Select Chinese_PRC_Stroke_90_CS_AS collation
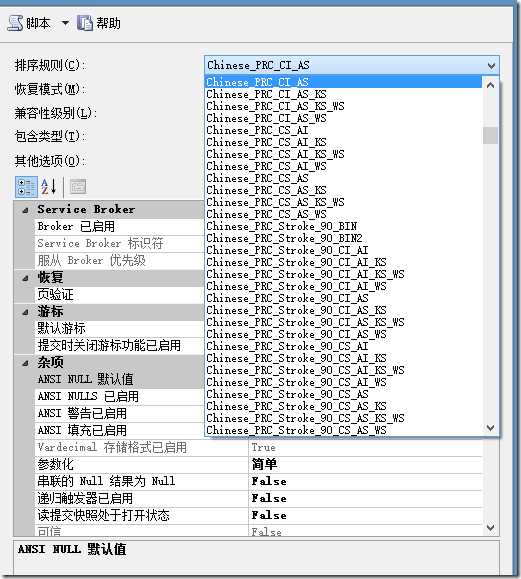Screen dimensions: 521x579 tap(343, 394)
